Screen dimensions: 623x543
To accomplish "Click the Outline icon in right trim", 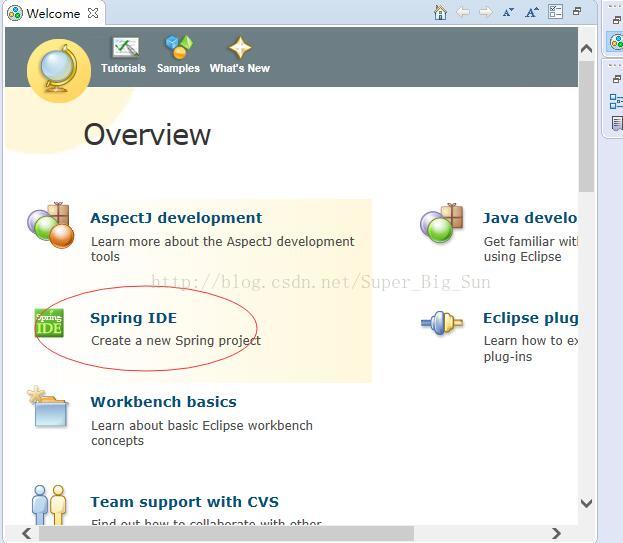I will (x=616, y=101).
